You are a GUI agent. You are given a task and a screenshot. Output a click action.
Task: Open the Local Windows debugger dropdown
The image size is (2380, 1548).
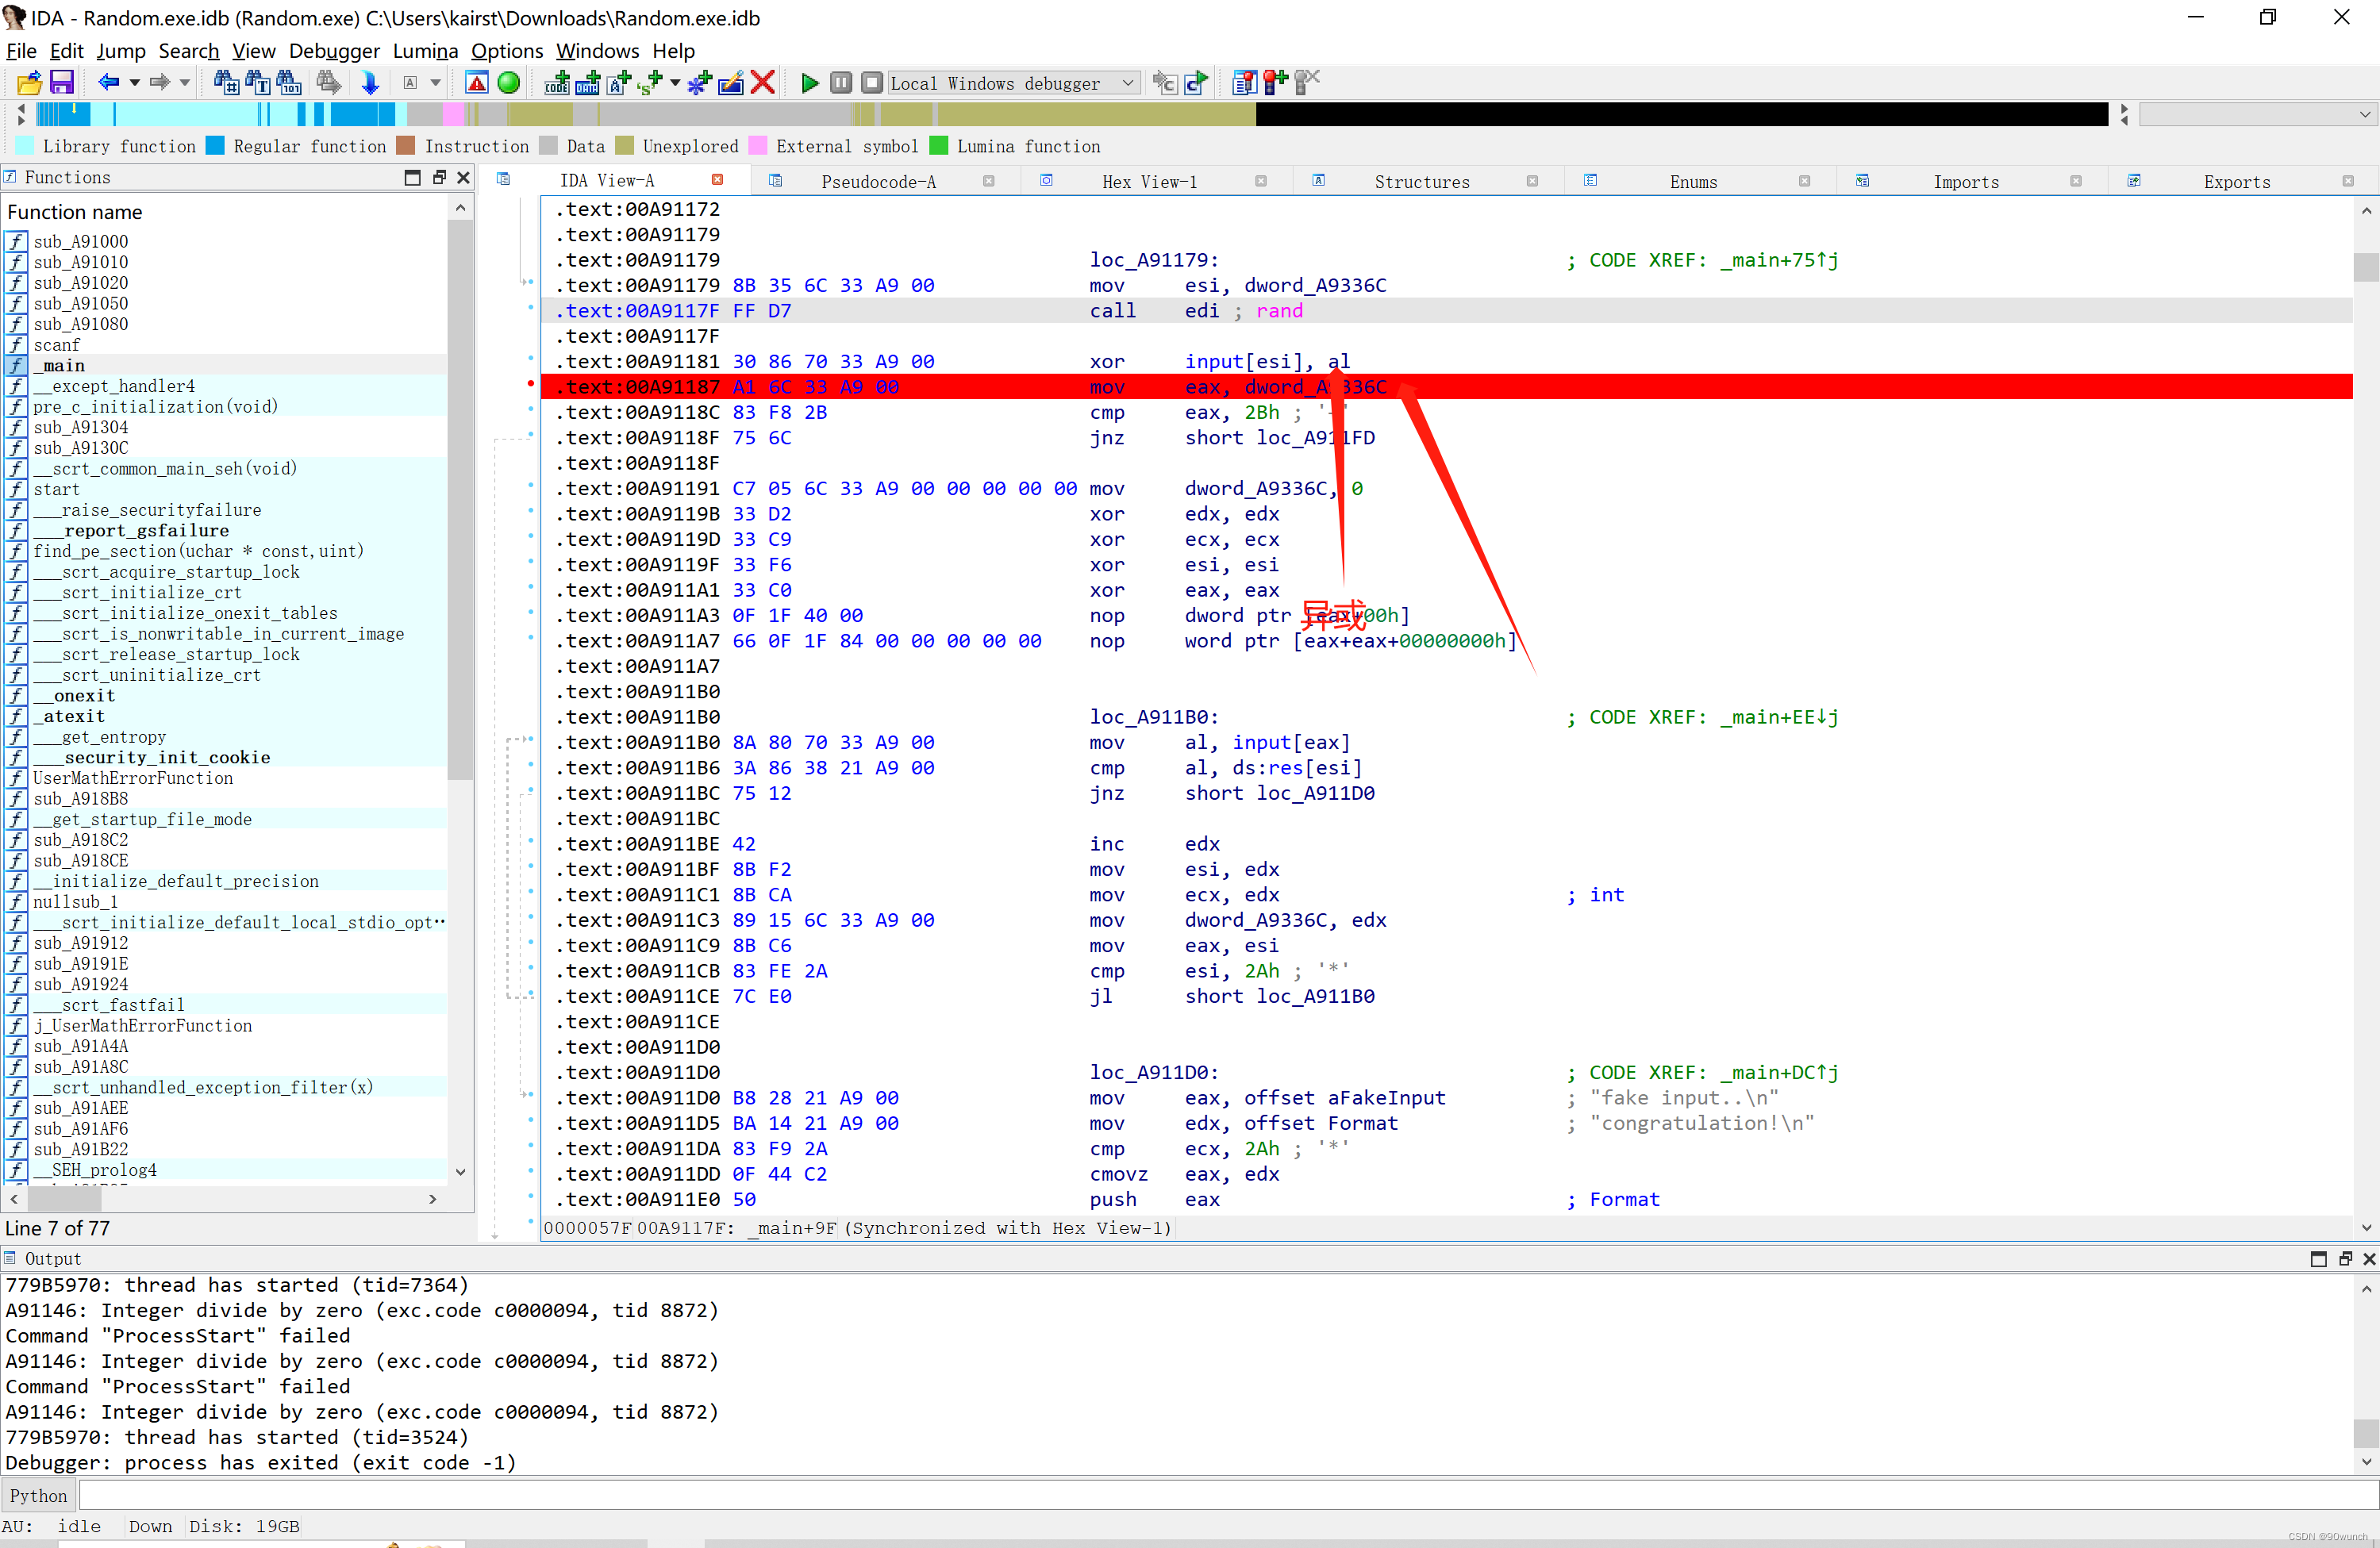click(1128, 83)
